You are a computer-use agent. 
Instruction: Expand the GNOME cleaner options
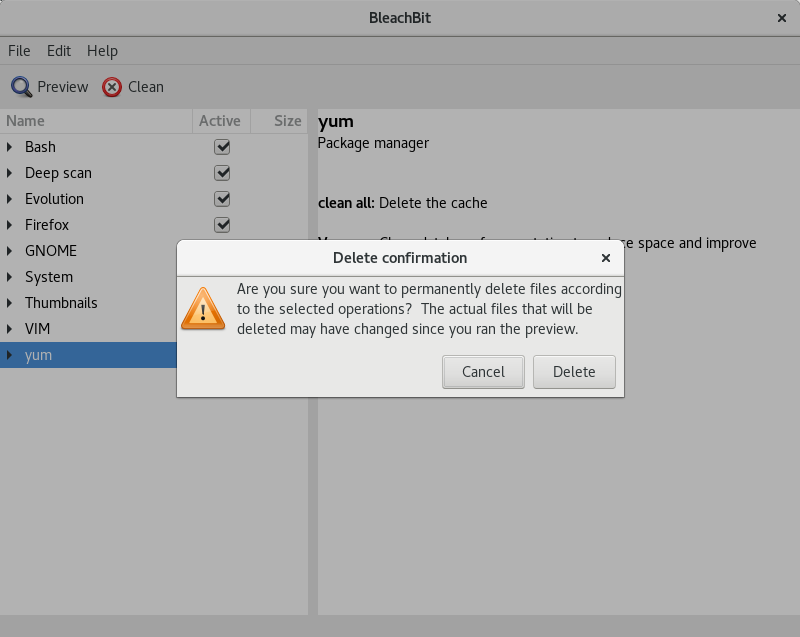coord(10,251)
